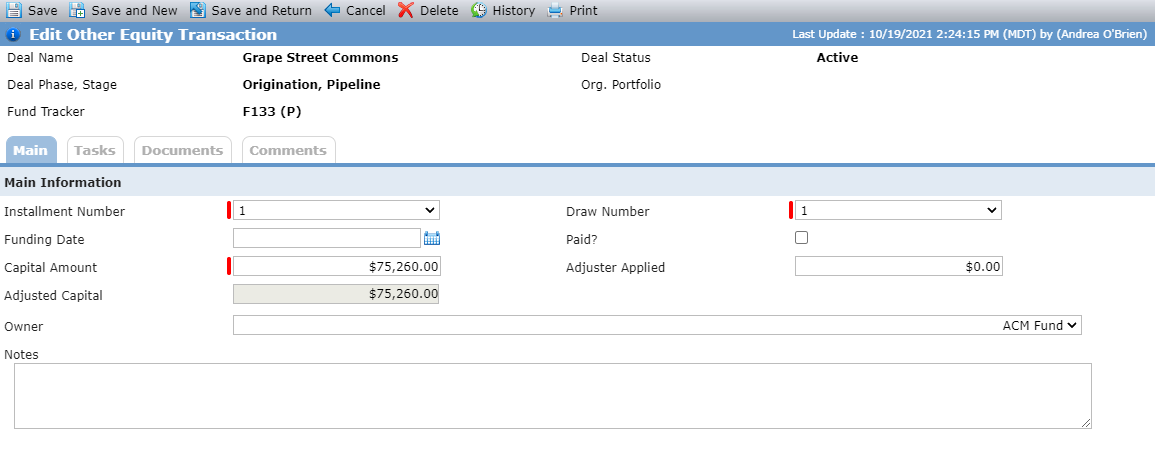Click the Main Information section header
Image resolution: width=1155 pixels, height=450 pixels.
(x=63, y=182)
